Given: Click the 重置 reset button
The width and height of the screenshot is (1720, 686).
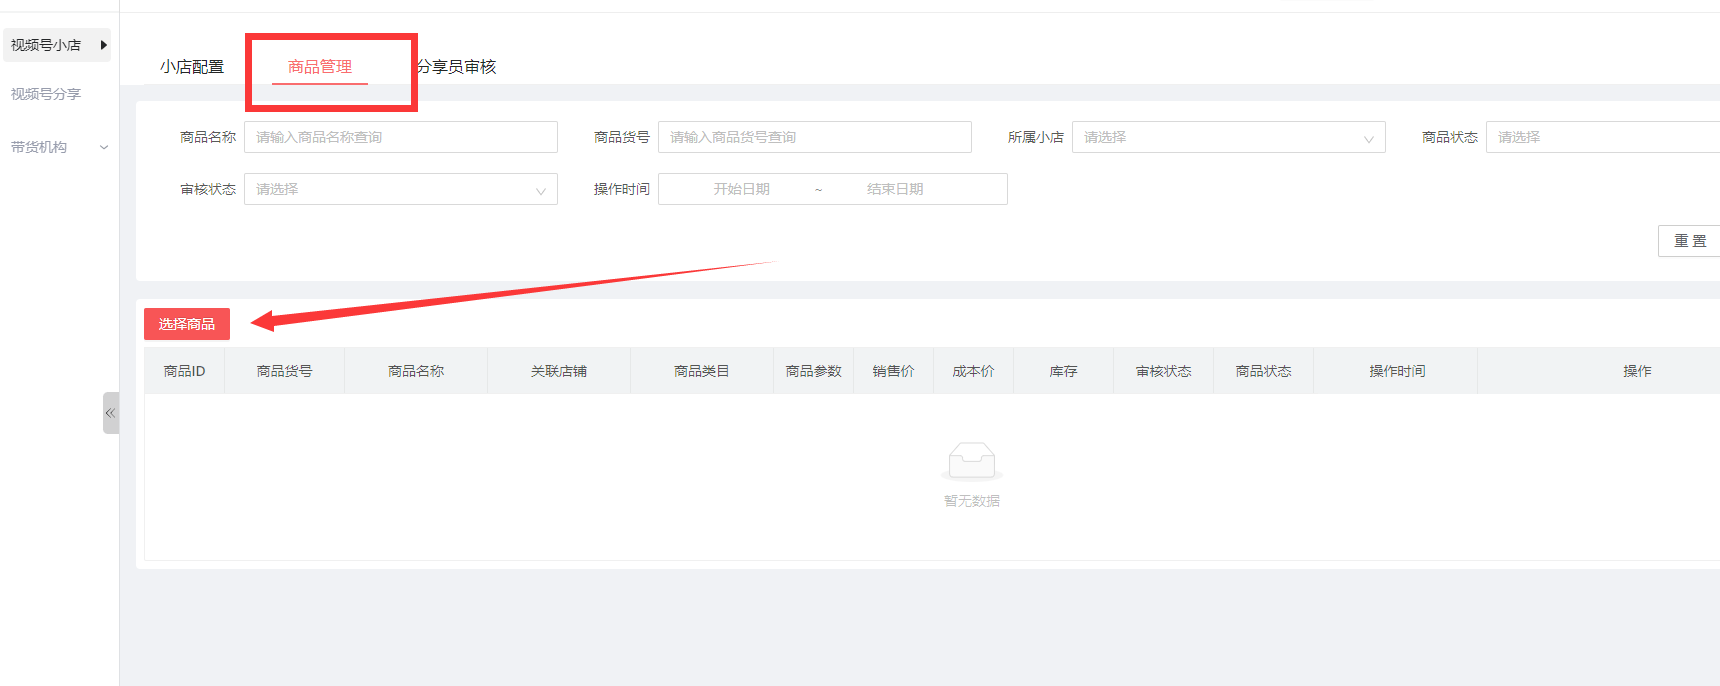Looking at the screenshot, I should pyautogui.click(x=1689, y=241).
